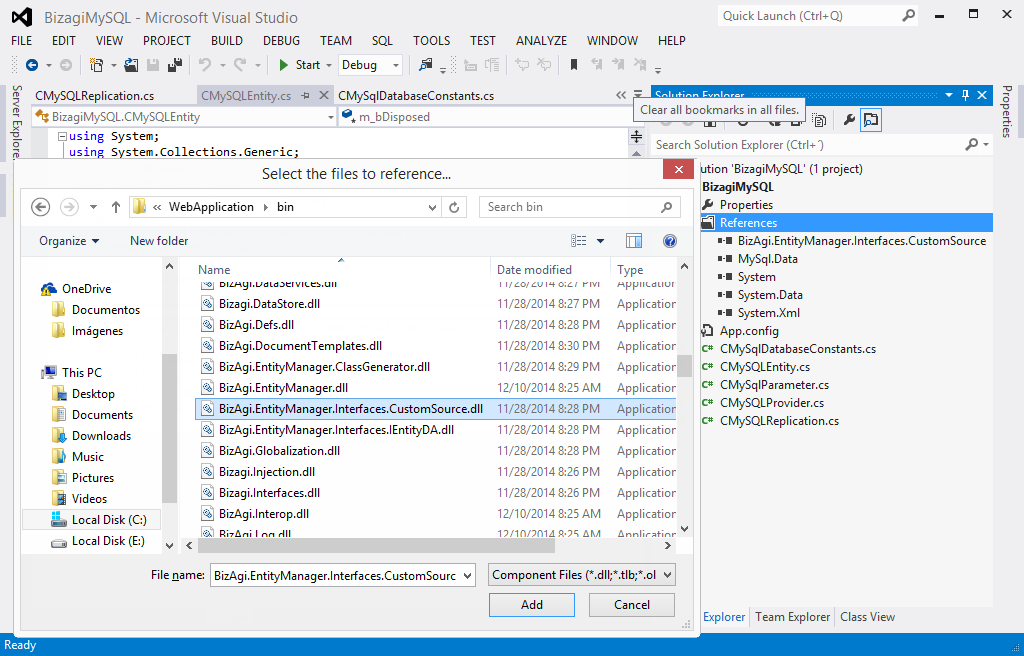Click the Back arrow in the file dialog
Viewport: 1024px width, 656px height.
40,207
